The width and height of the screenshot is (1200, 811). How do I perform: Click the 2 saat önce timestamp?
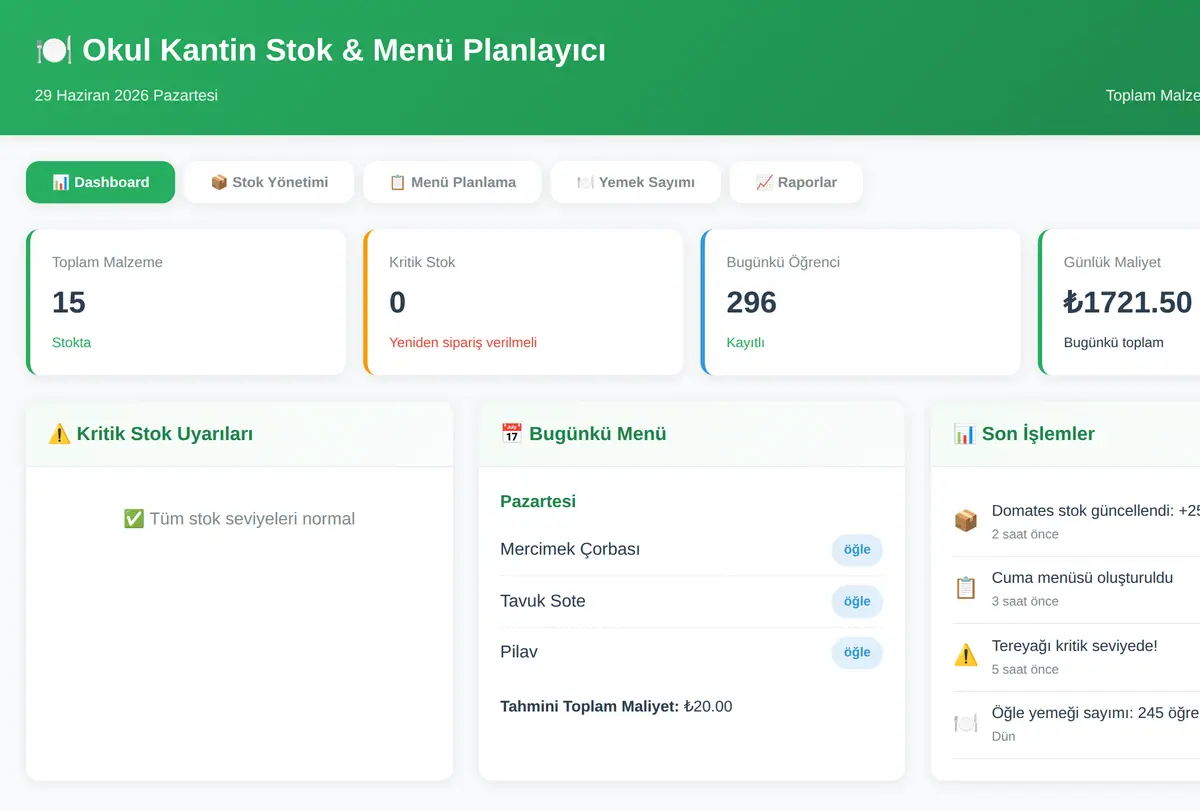pyautogui.click(x=1025, y=534)
